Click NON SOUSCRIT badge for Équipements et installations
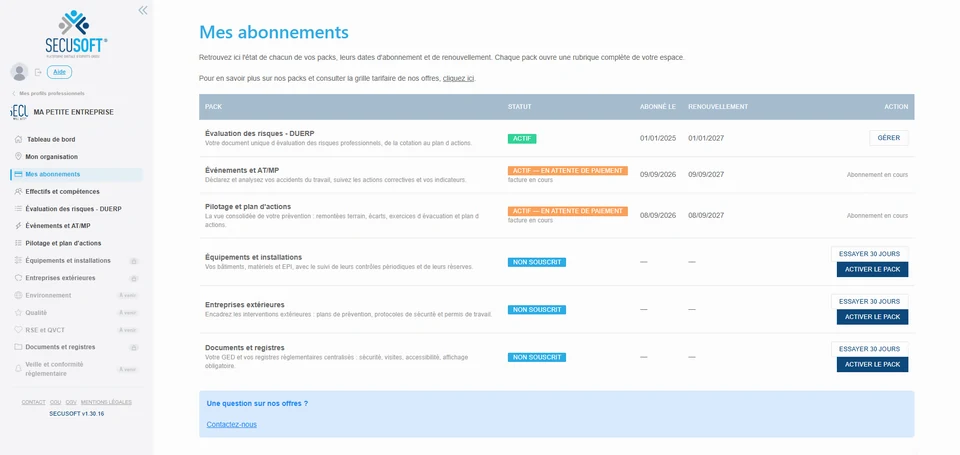Screen dimensions: 960x455 [537, 262]
